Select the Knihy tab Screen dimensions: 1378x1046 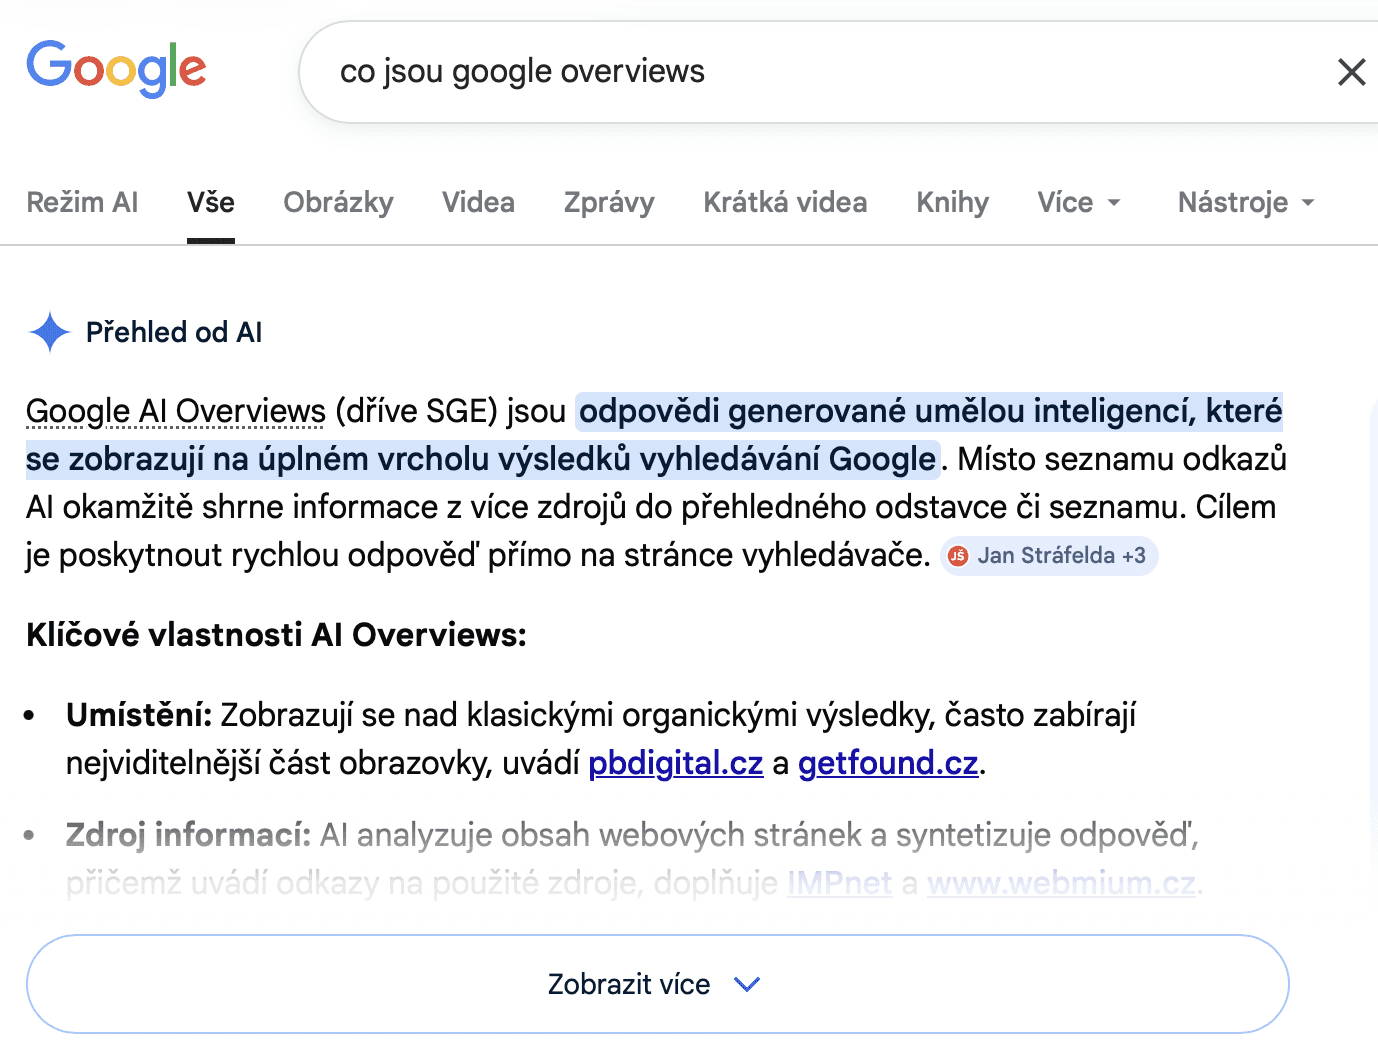[952, 202]
